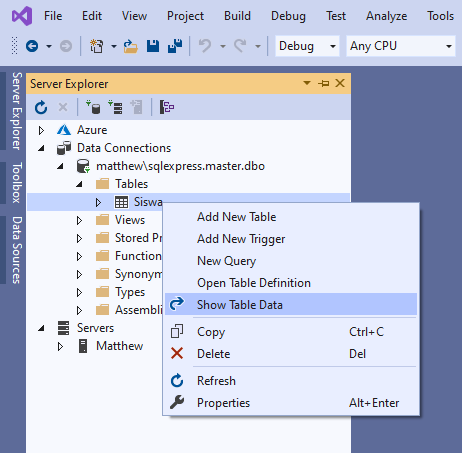
Task: Expand the Types folder
Action: click(x=79, y=292)
